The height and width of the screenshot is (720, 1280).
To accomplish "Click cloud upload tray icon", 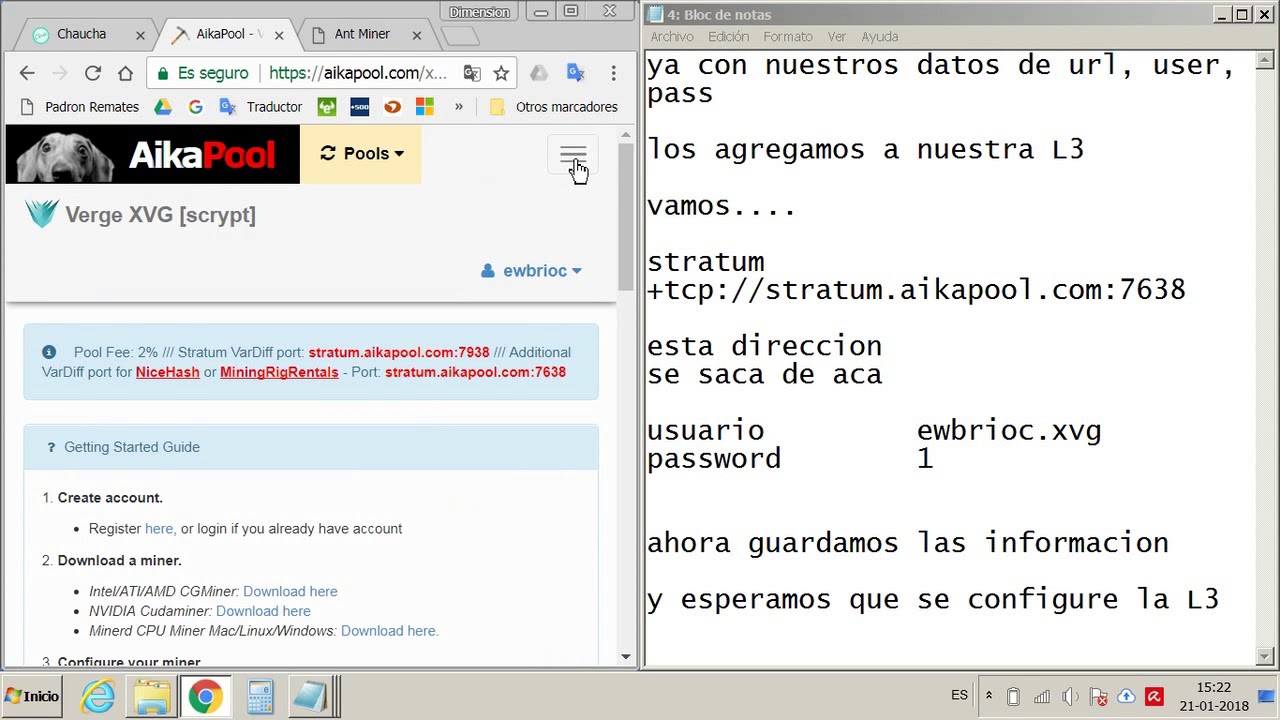I will (1126, 696).
